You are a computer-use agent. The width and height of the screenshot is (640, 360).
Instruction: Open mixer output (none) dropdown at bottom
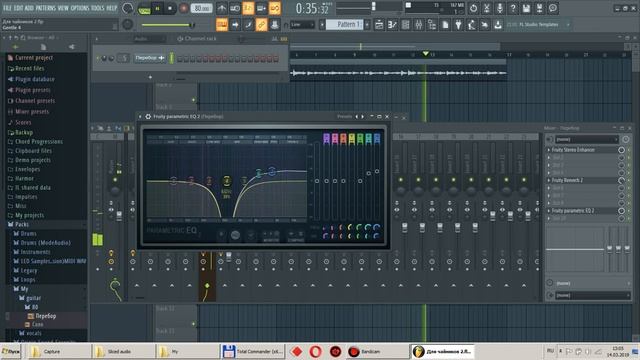(593, 295)
